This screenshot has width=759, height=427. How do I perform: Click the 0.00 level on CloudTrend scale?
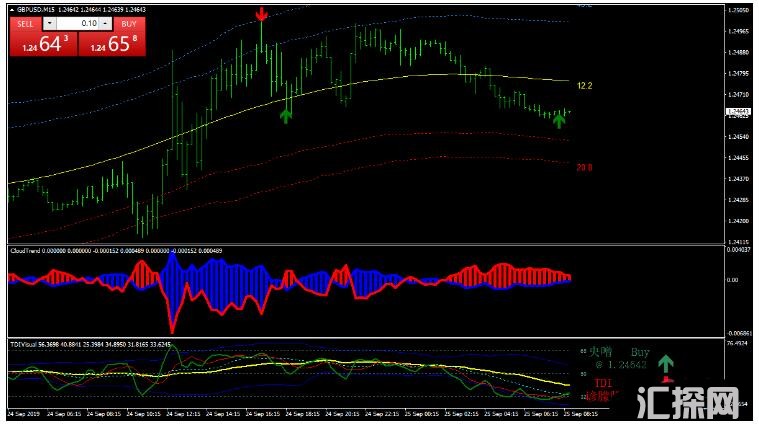point(733,280)
